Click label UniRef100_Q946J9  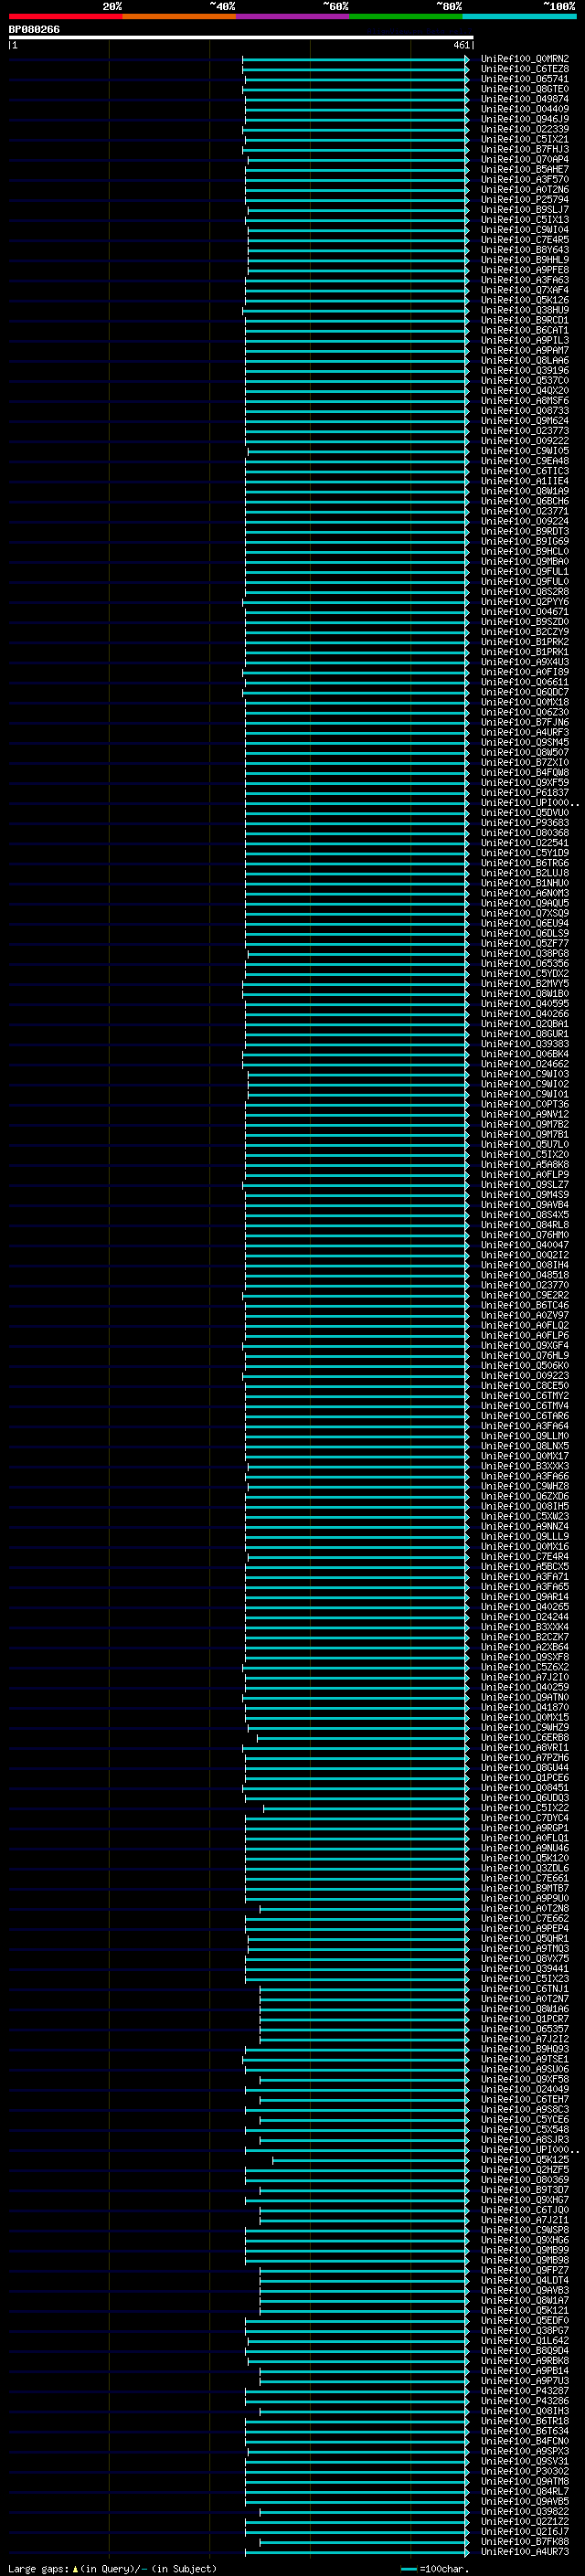(524, 119)
